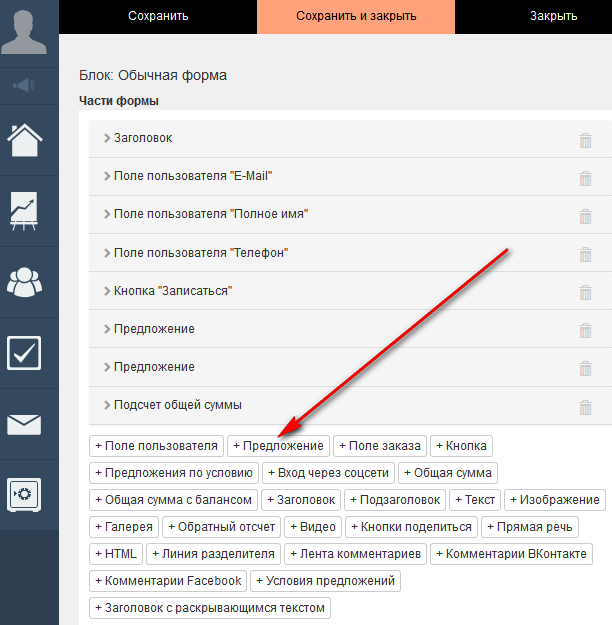Expand the first Предложение chevron
Screen dimensions: 612x625
pos(106,329)
